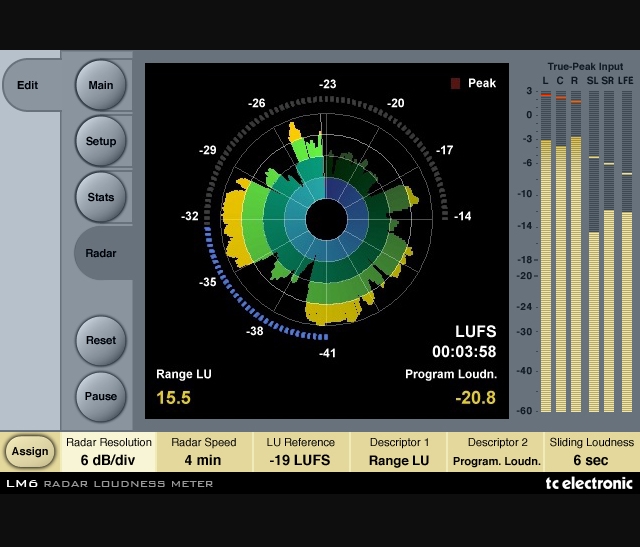Click the -38 label on radar ring
The width and height of the screenshot is (640, 547).
coord(255,331)
